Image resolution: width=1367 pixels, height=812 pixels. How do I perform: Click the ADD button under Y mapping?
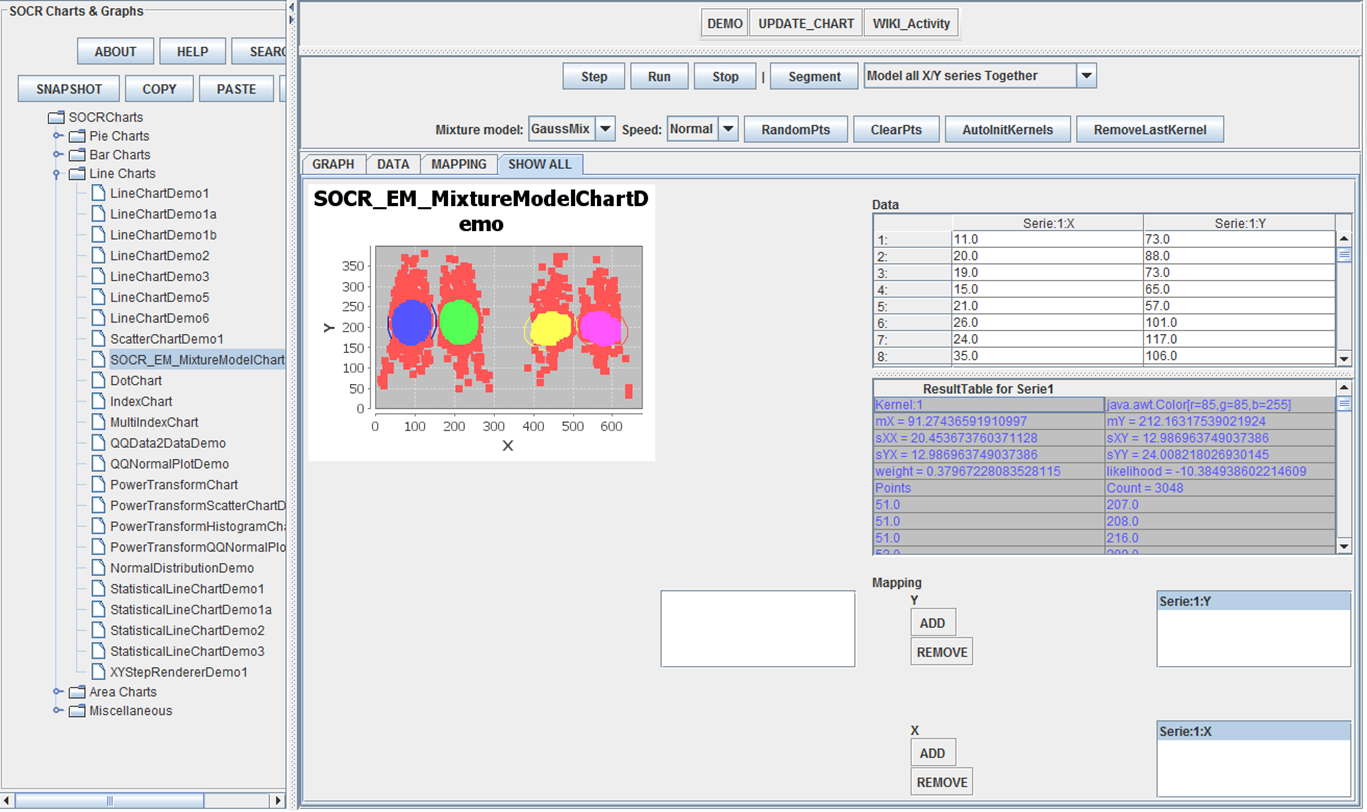click(x=932, y=623)
